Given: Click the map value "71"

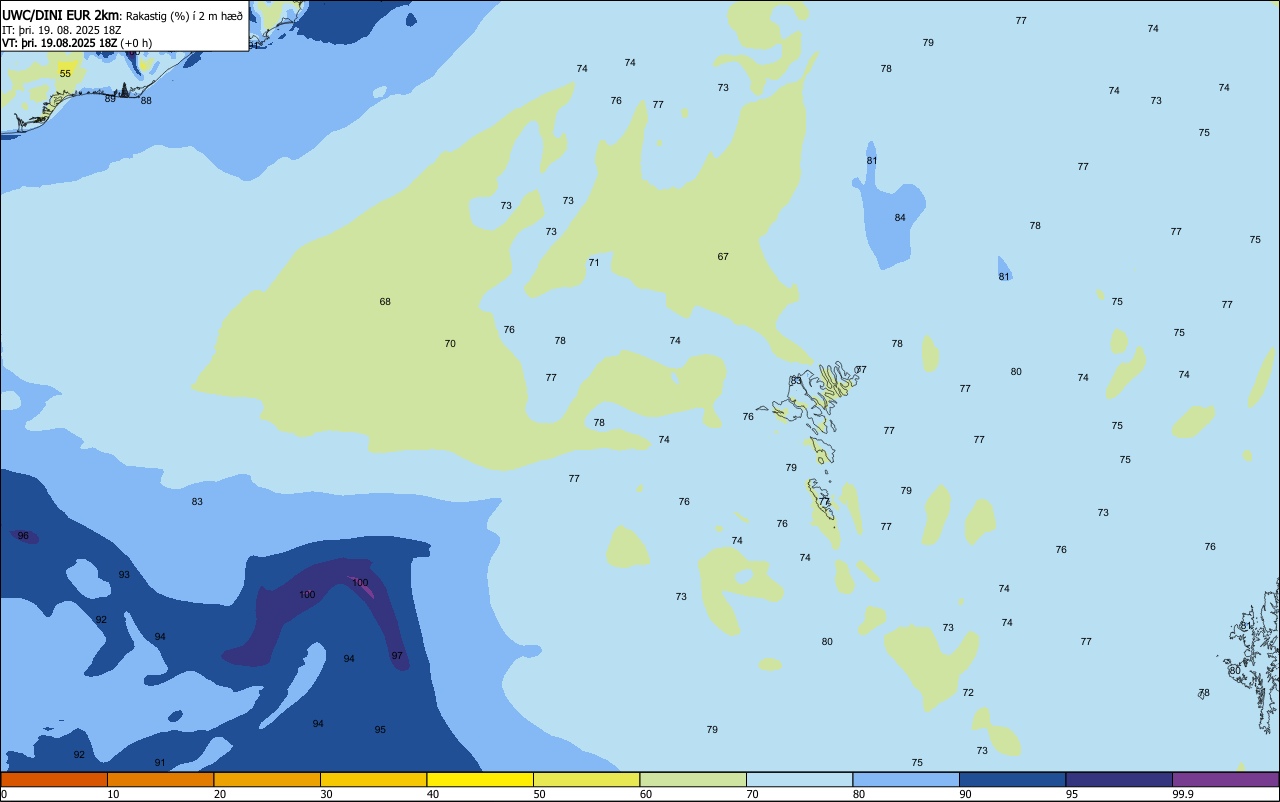Looking at the screenshot, I should pyautogui.click(x=594, y=263).
